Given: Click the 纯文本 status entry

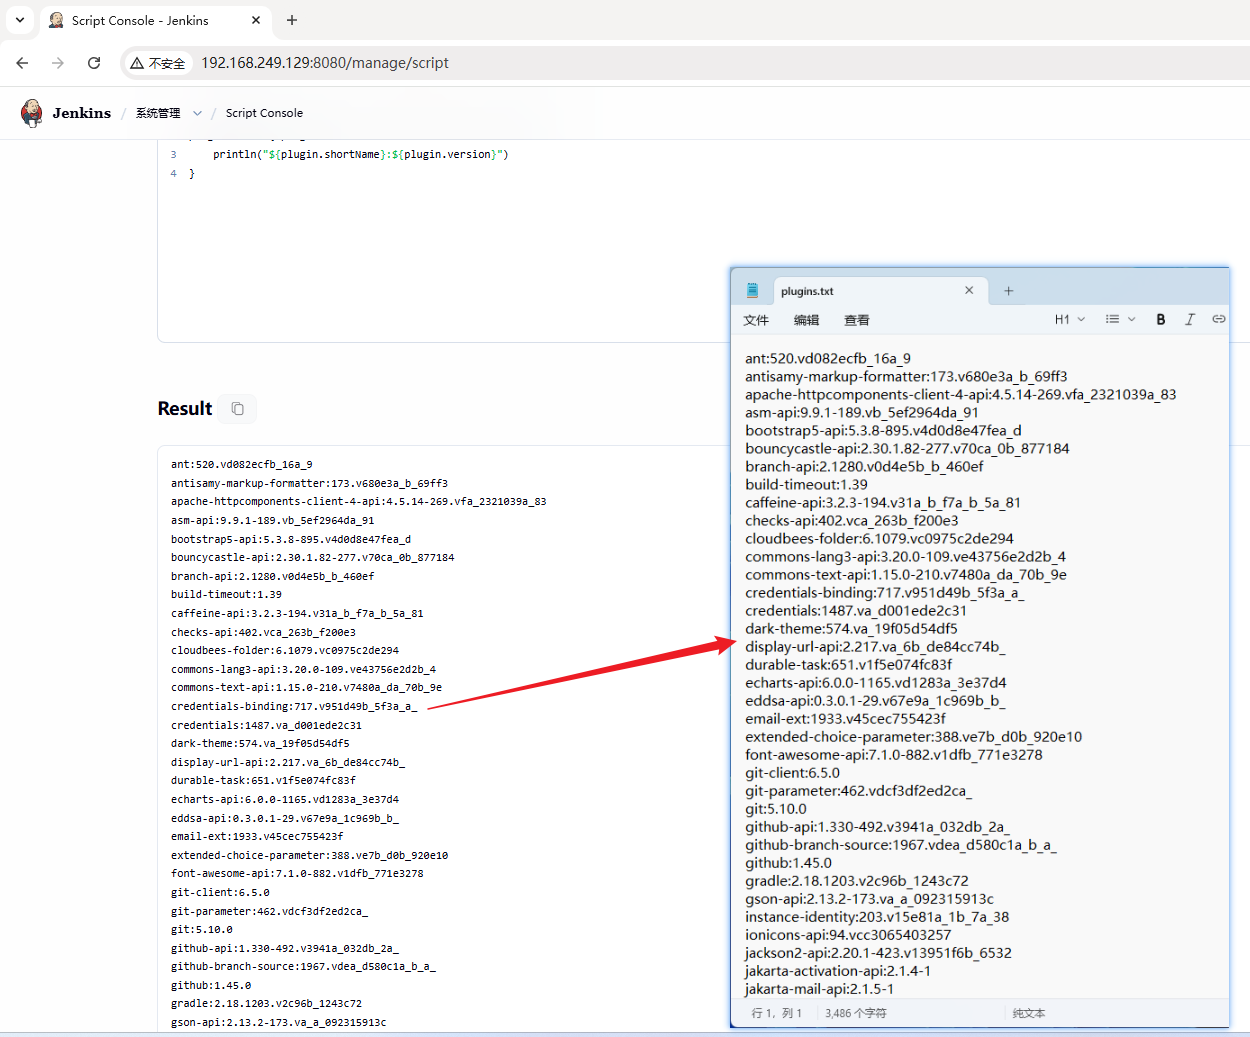Looking at the screenshot, I should pyautogui.click(x=1029, y=1013).
